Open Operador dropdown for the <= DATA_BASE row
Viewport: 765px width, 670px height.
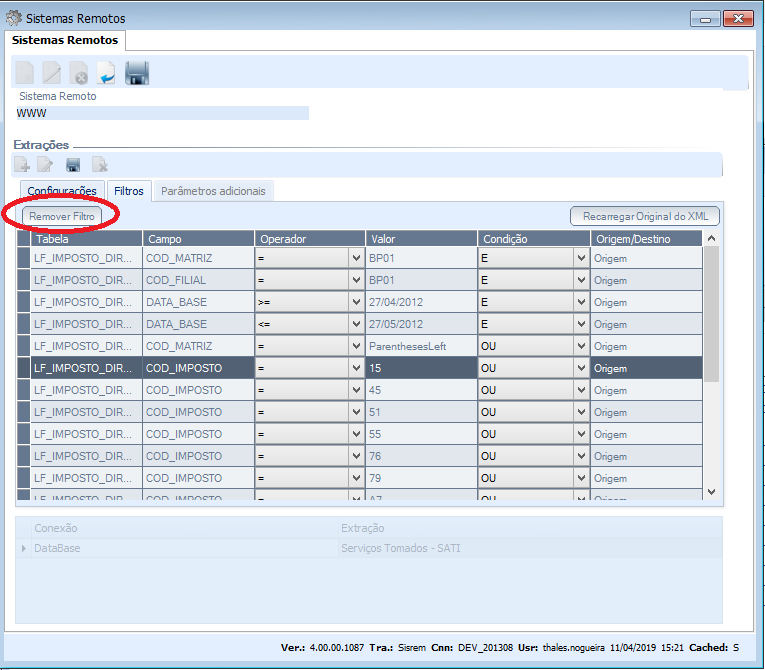[x=357, y=324]
